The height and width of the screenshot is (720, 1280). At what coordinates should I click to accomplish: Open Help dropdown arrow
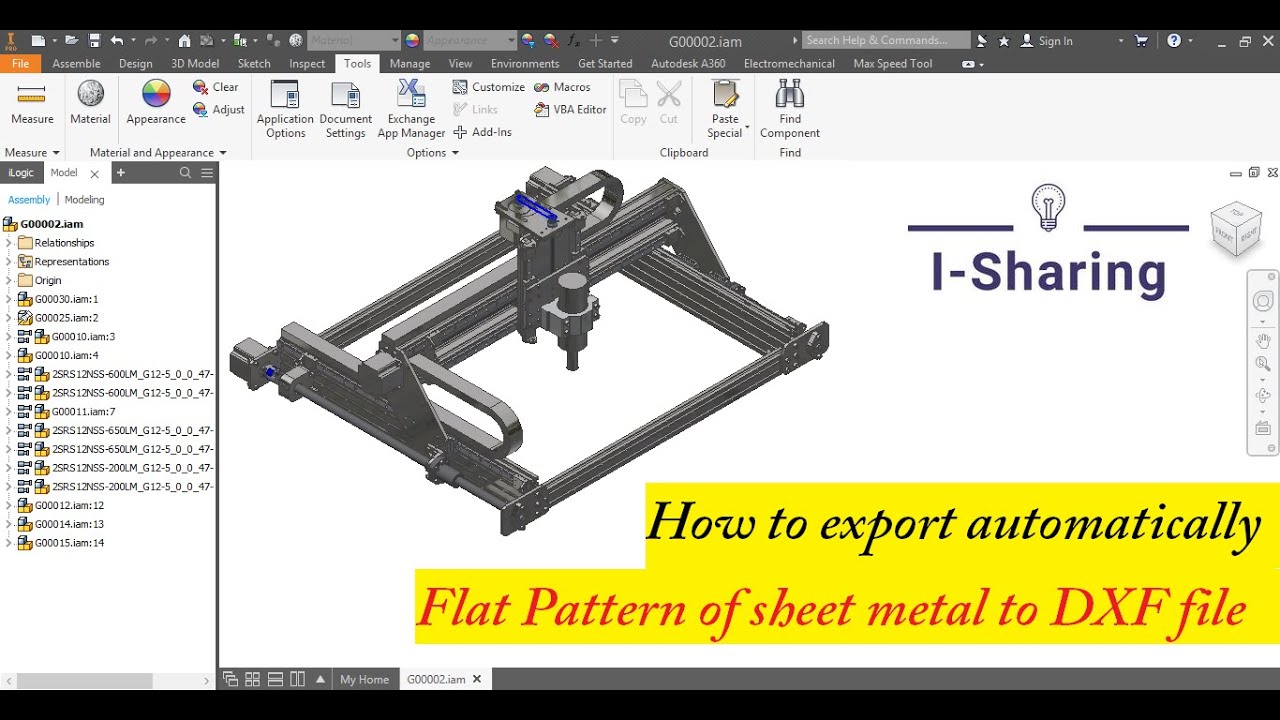1192,41
